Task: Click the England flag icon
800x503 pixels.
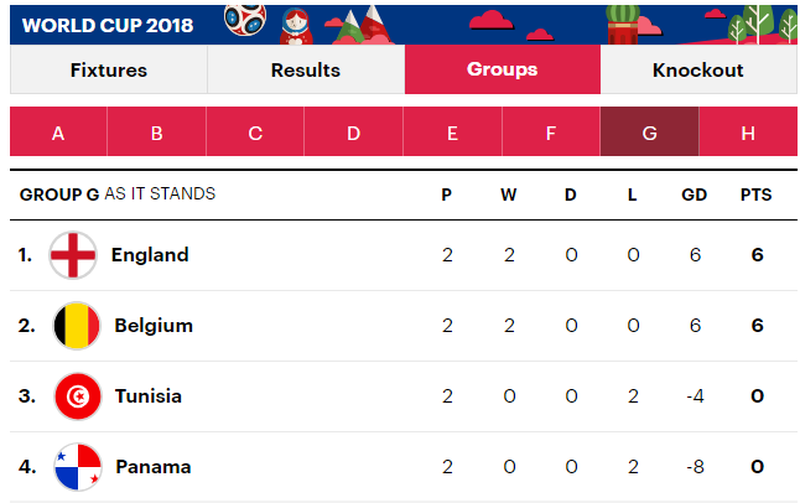Action: pyautogui.click(x=74, y=256)
